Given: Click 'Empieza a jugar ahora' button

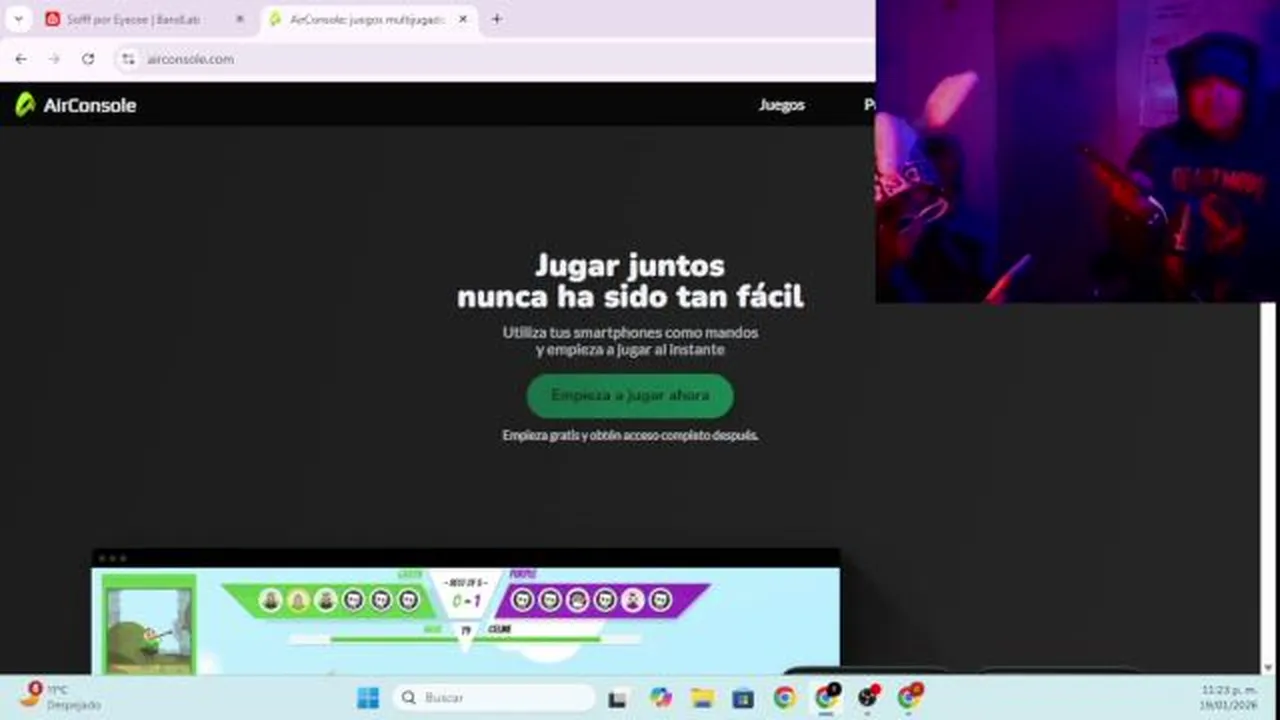Looking at the screenshot, I should pos(630,396).
